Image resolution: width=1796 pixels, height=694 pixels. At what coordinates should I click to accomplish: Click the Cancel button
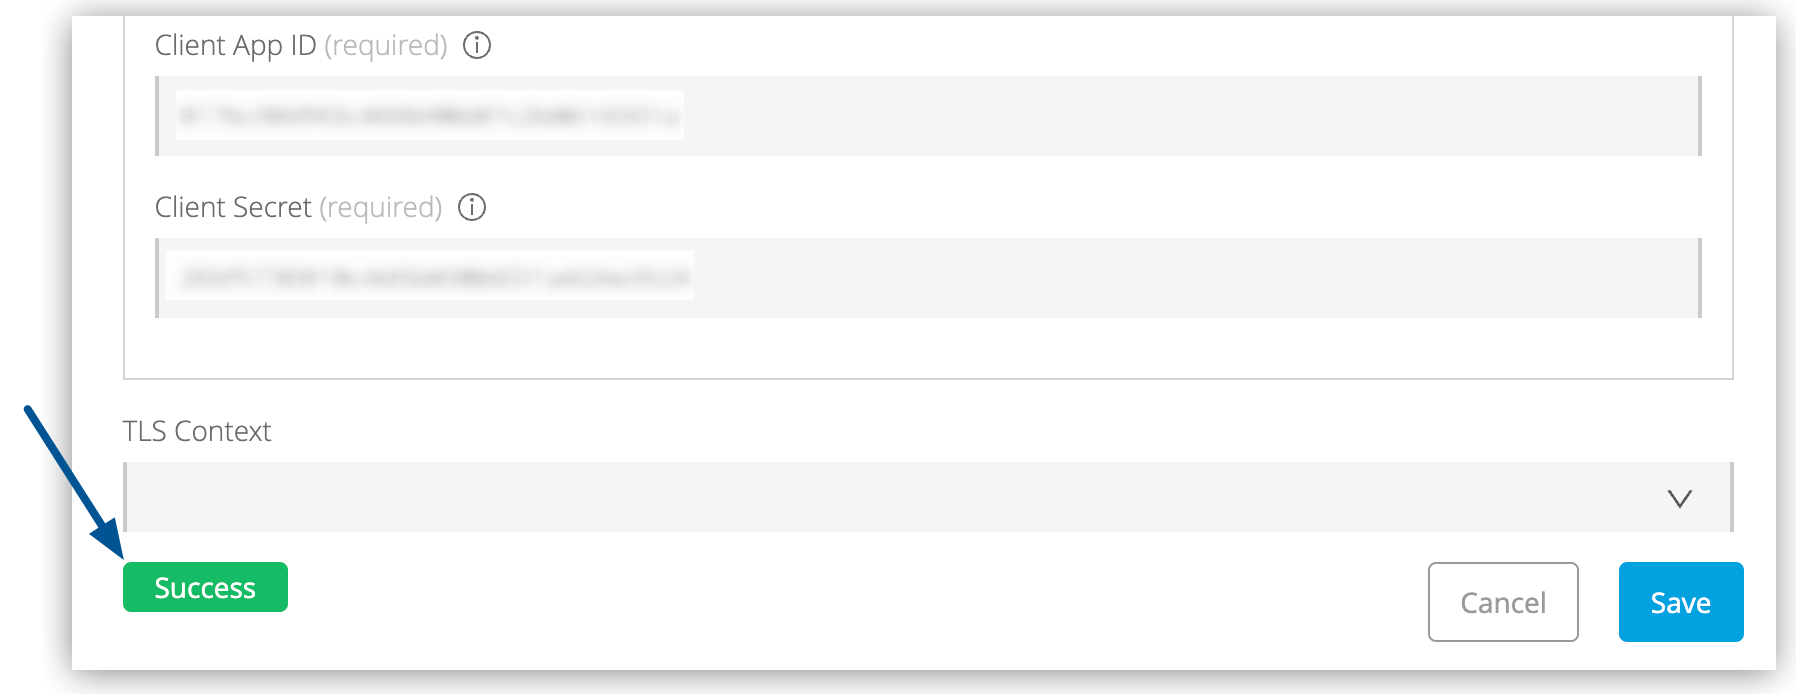point(1503,602)
